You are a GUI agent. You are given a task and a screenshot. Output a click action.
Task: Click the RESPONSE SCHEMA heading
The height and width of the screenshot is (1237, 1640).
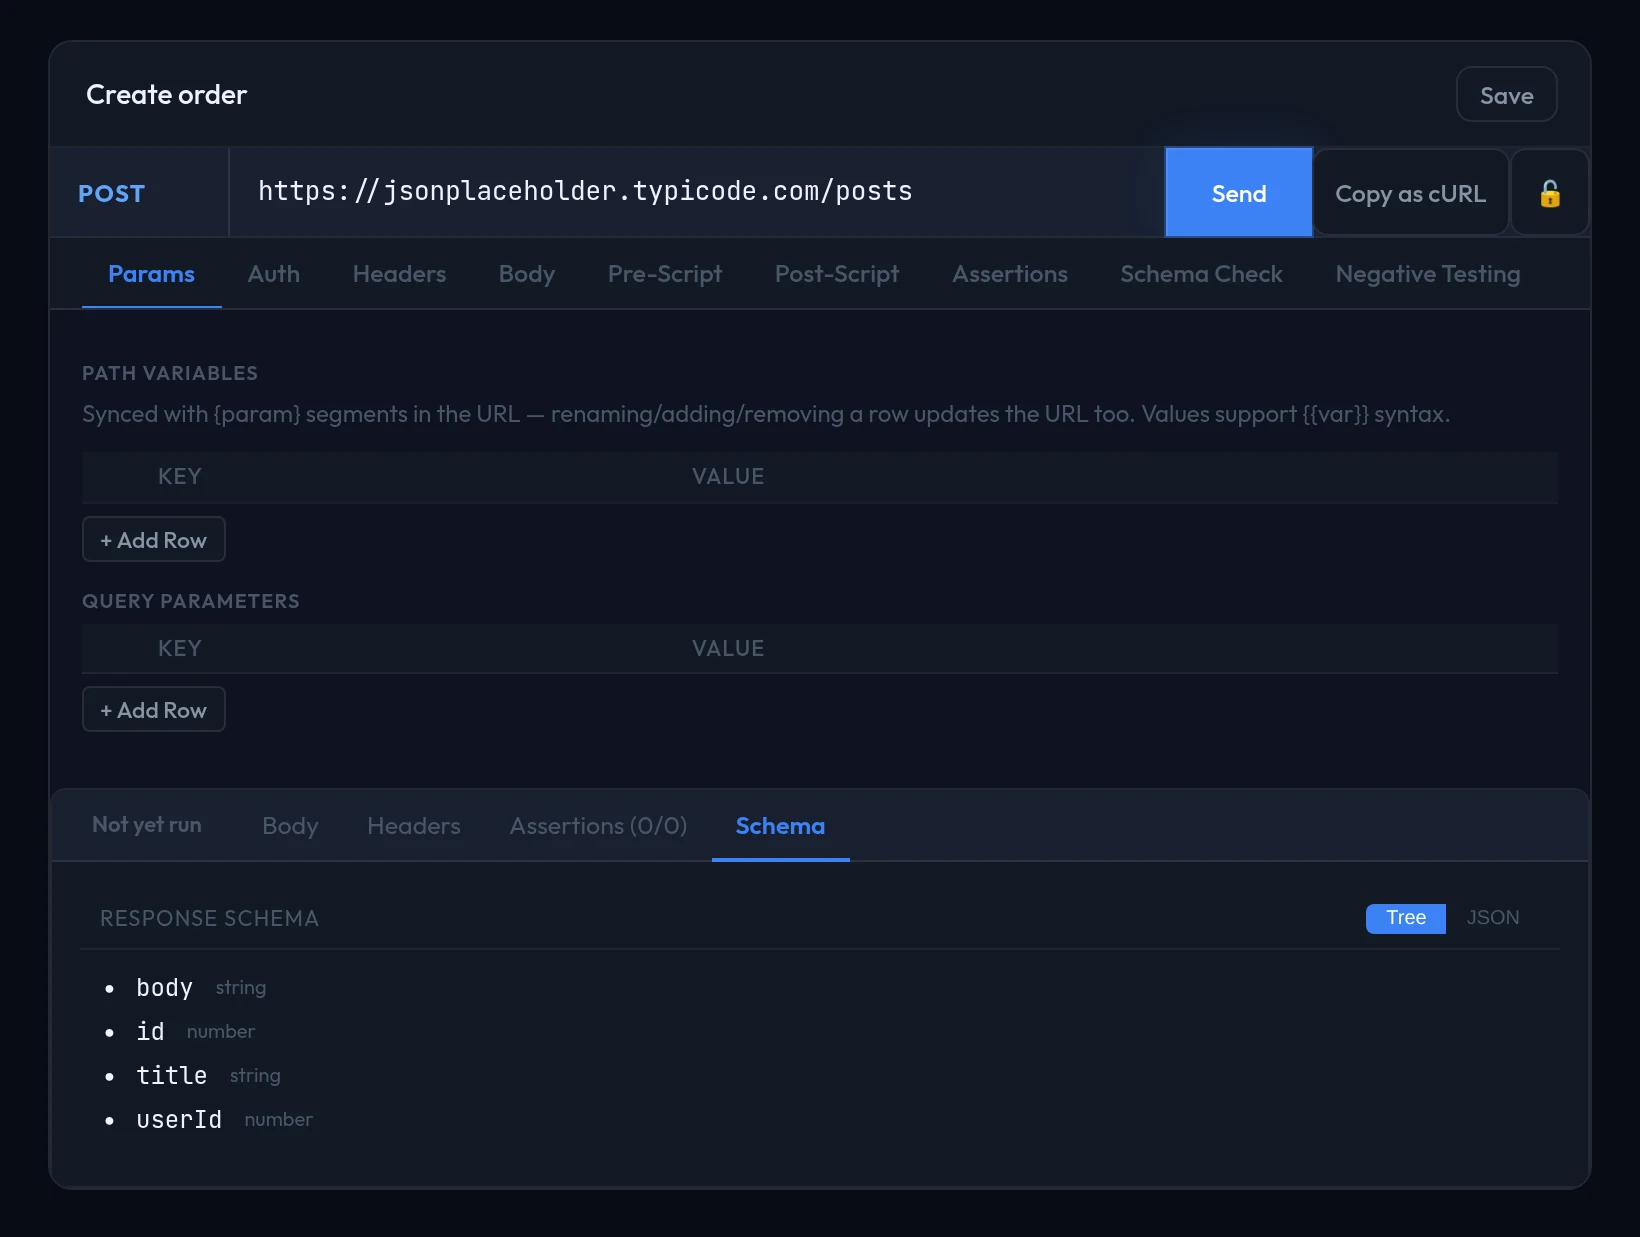[x=209, y=918]
